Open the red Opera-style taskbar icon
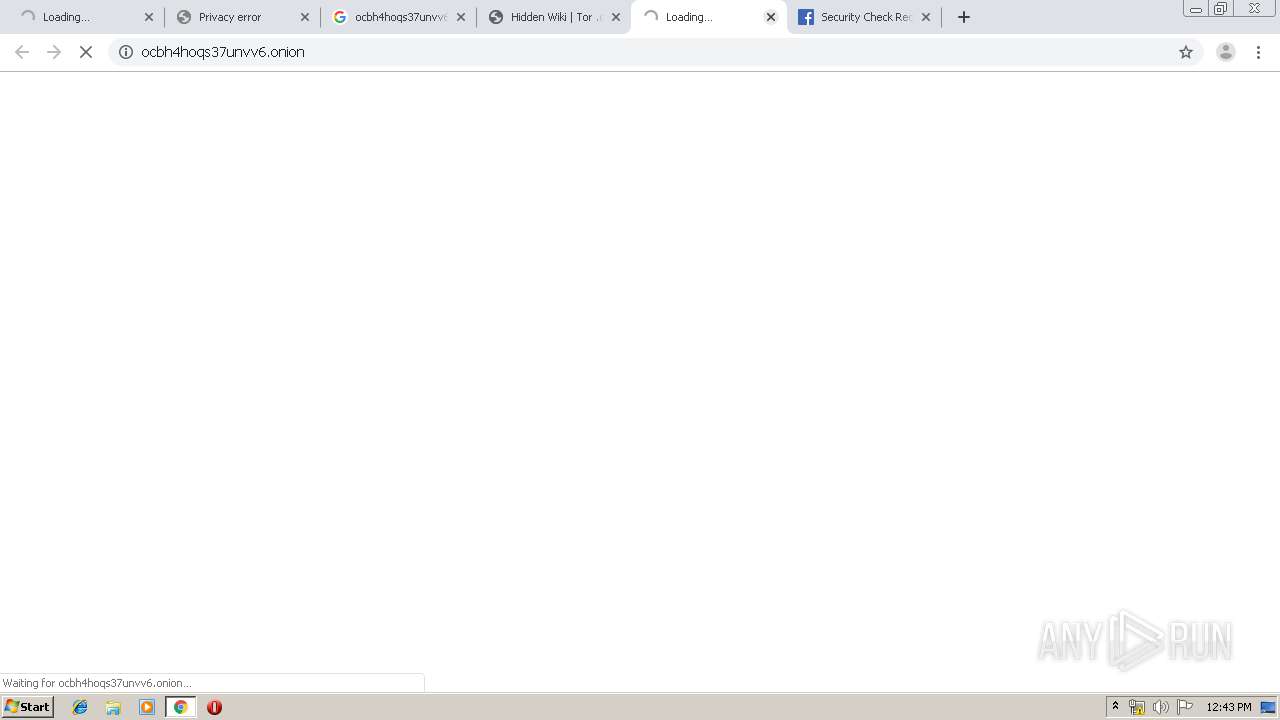Viewport: 1280px width, 720px height. pos(214,707)
